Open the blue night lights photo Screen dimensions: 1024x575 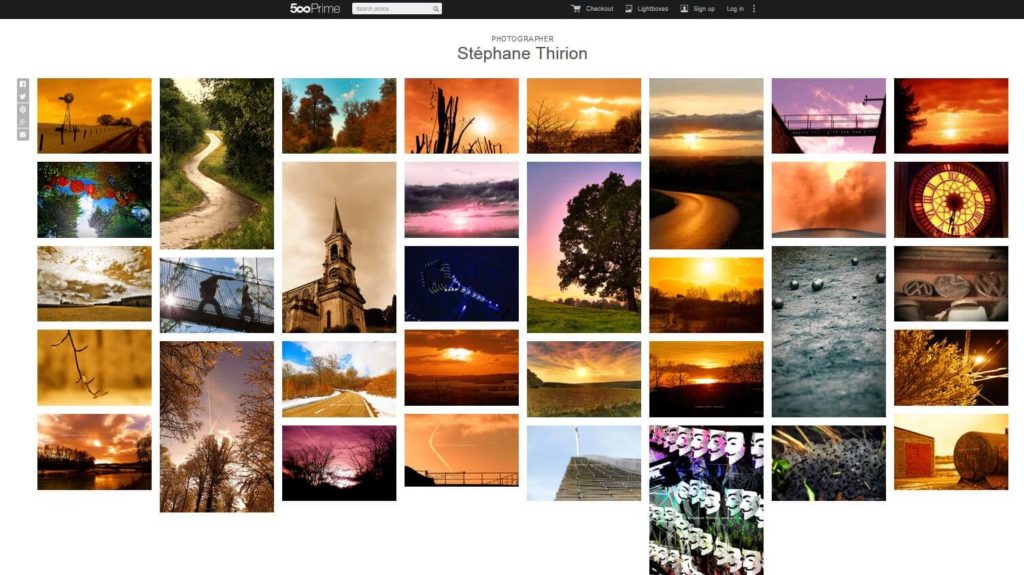462,284
